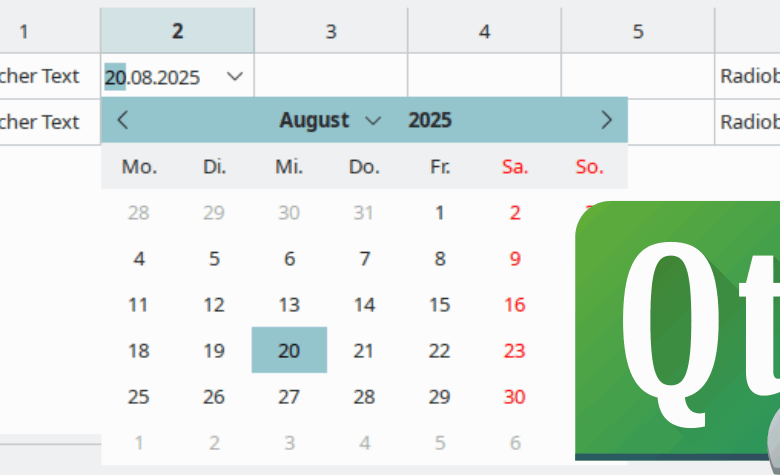Click the date input field 20.08.2025

point(160,76)
